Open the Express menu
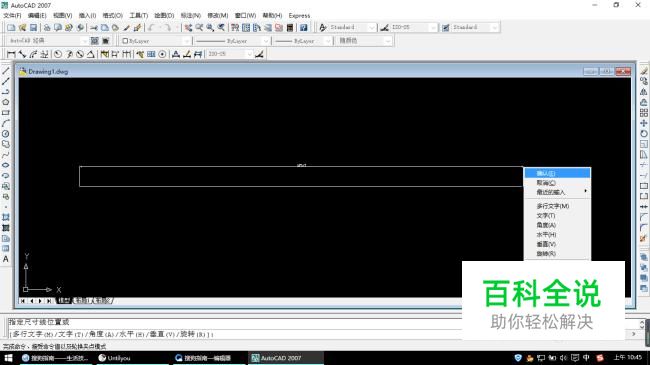The height and width of the screenshot is (365, 650). (299, 15)
